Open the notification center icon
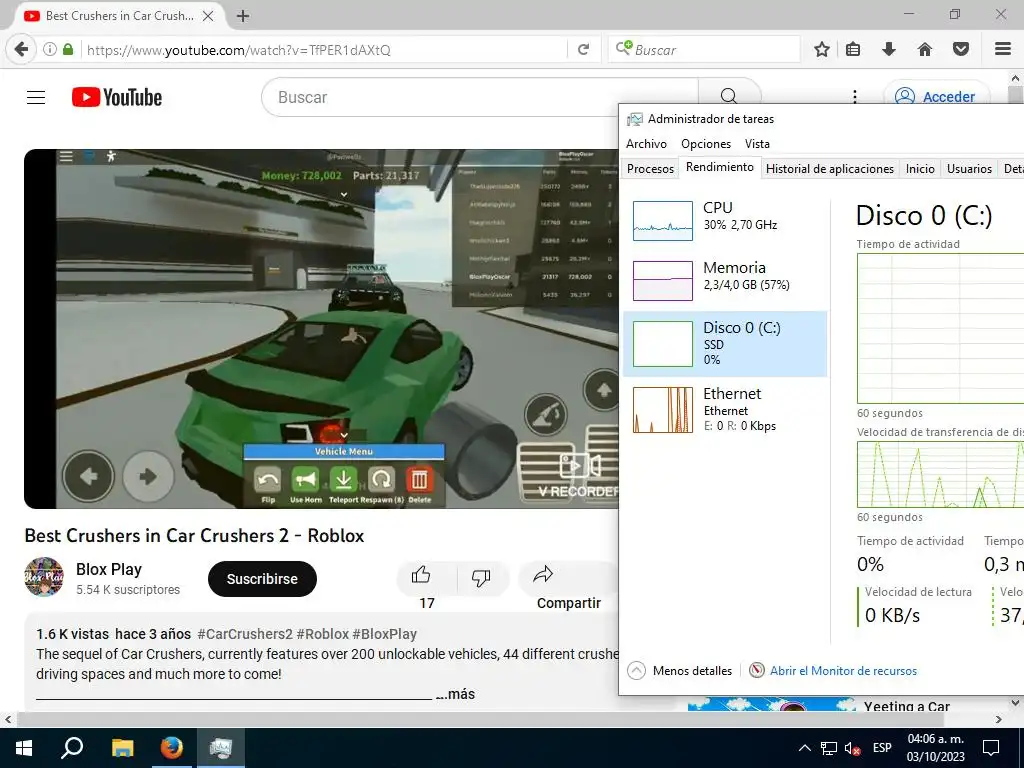The height and width of the screenshot is (768, 1024). (x=991, y=748)
